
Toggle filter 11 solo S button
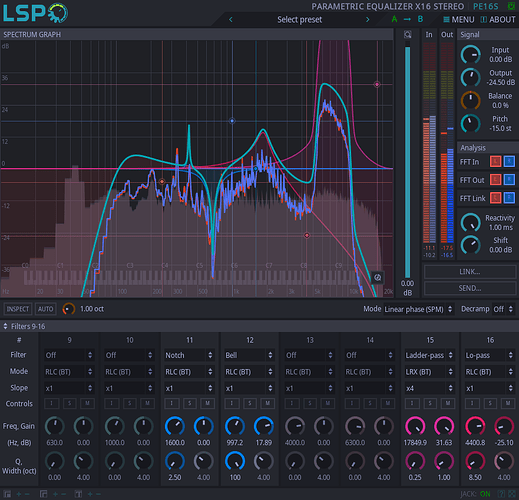click(190, 403)
